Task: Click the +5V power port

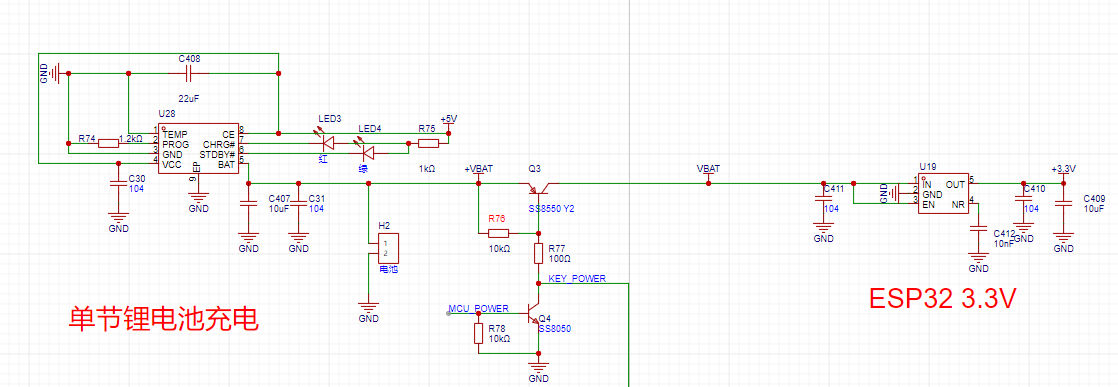Action: click(449, 123)
